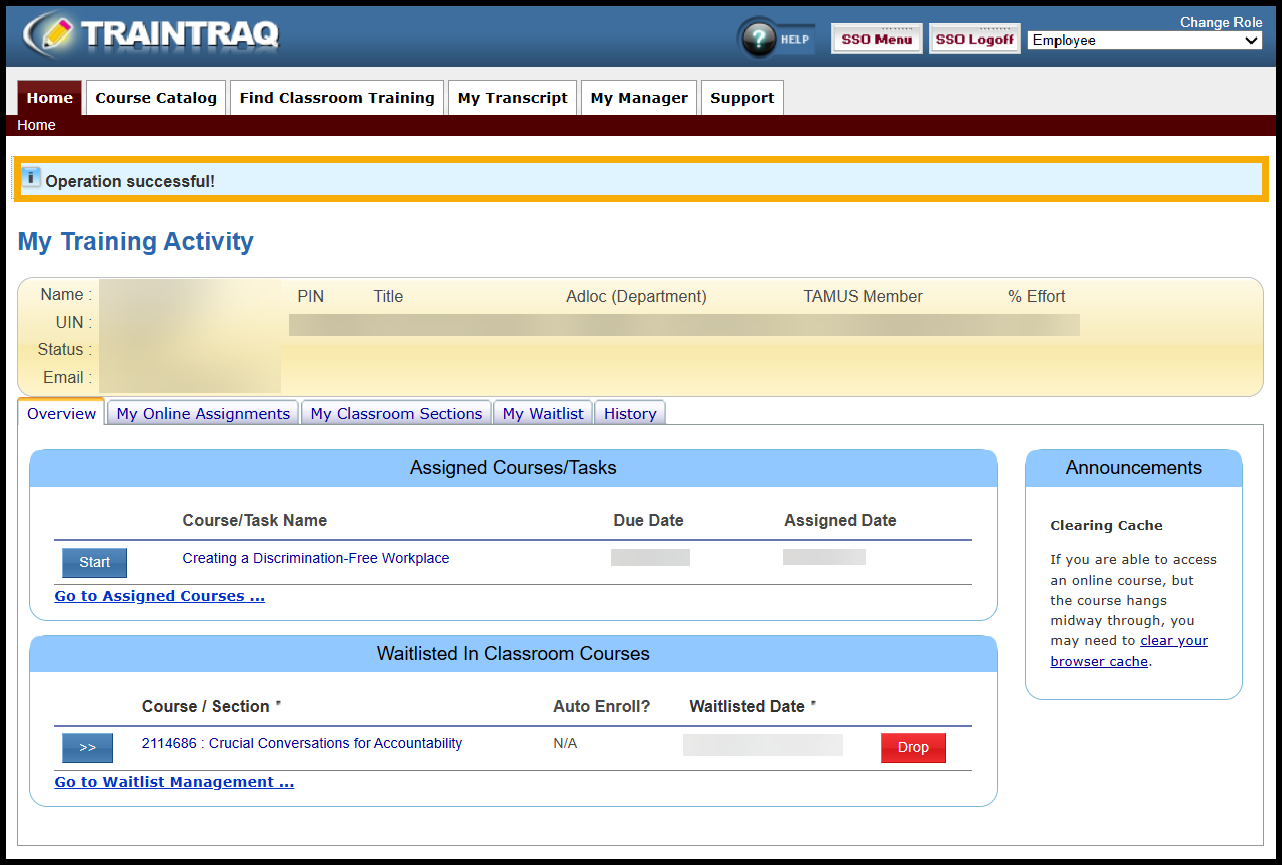Sort by Course / Section column header
The image size is (1282, 865).
click(x=206, y=706)
